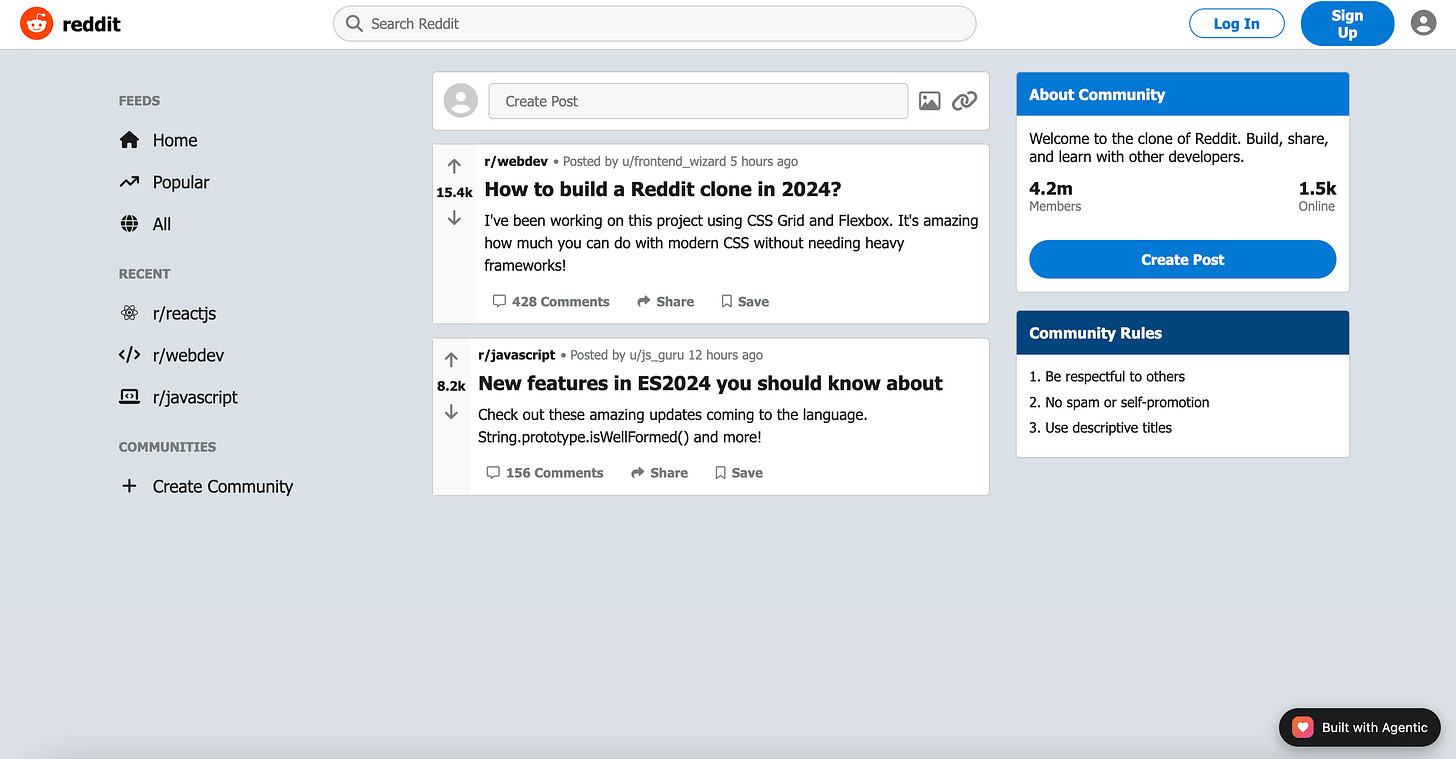Click the r/javascript laptop icon
Viewport: 1456px width, 759px height.
coord(129,397)
